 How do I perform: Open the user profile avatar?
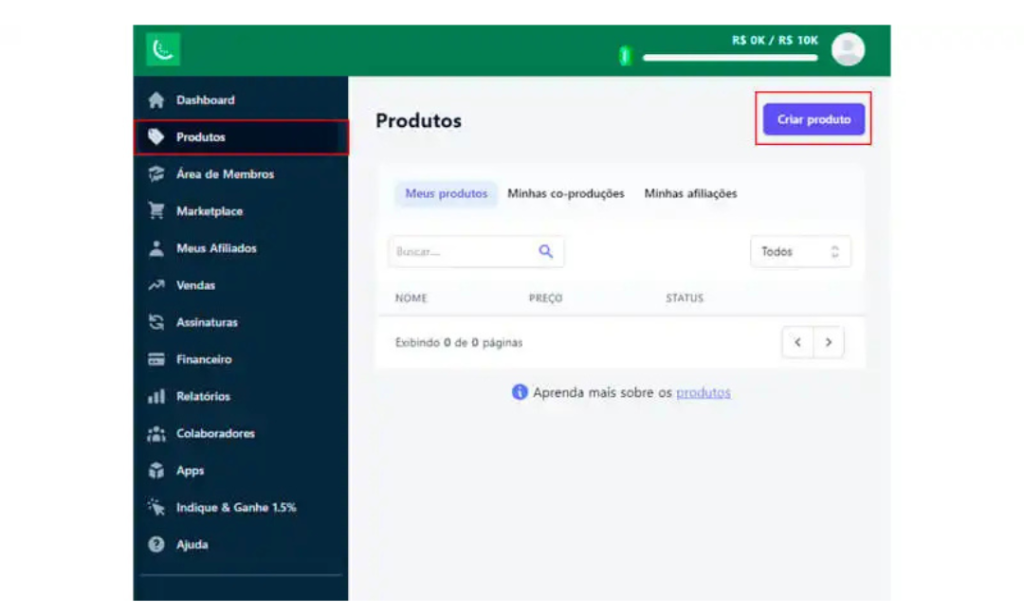coord(848,49)
